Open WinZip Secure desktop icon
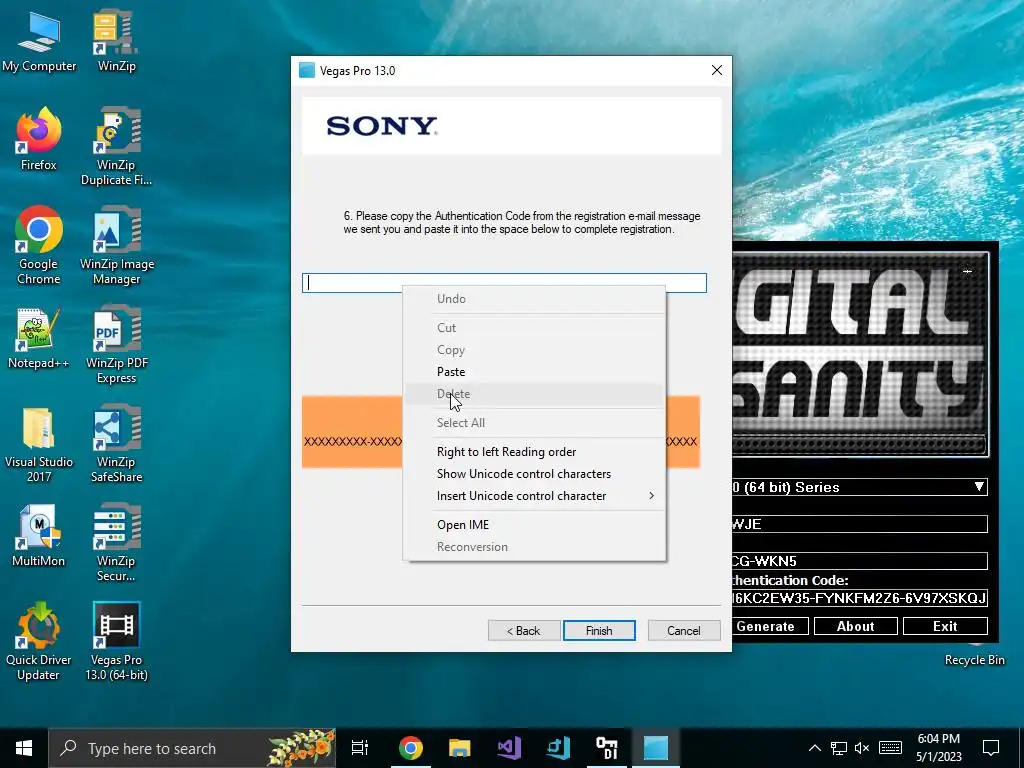The height and width of the screenshot is (768, 1024). click(x=116, y=542)
